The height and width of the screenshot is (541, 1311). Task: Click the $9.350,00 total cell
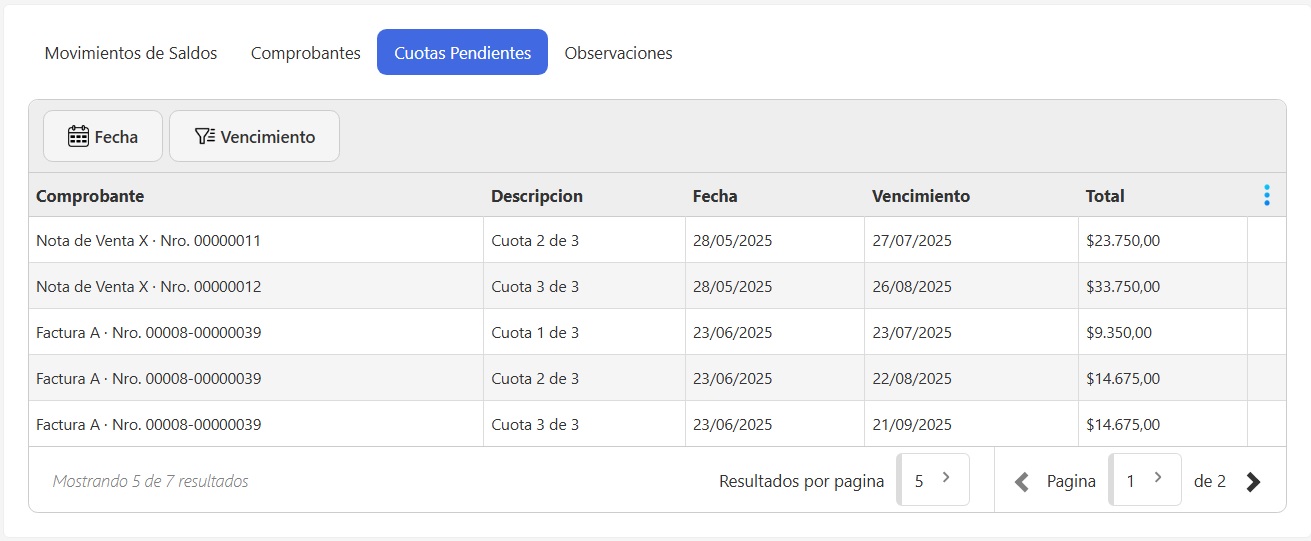(1118, 333)
